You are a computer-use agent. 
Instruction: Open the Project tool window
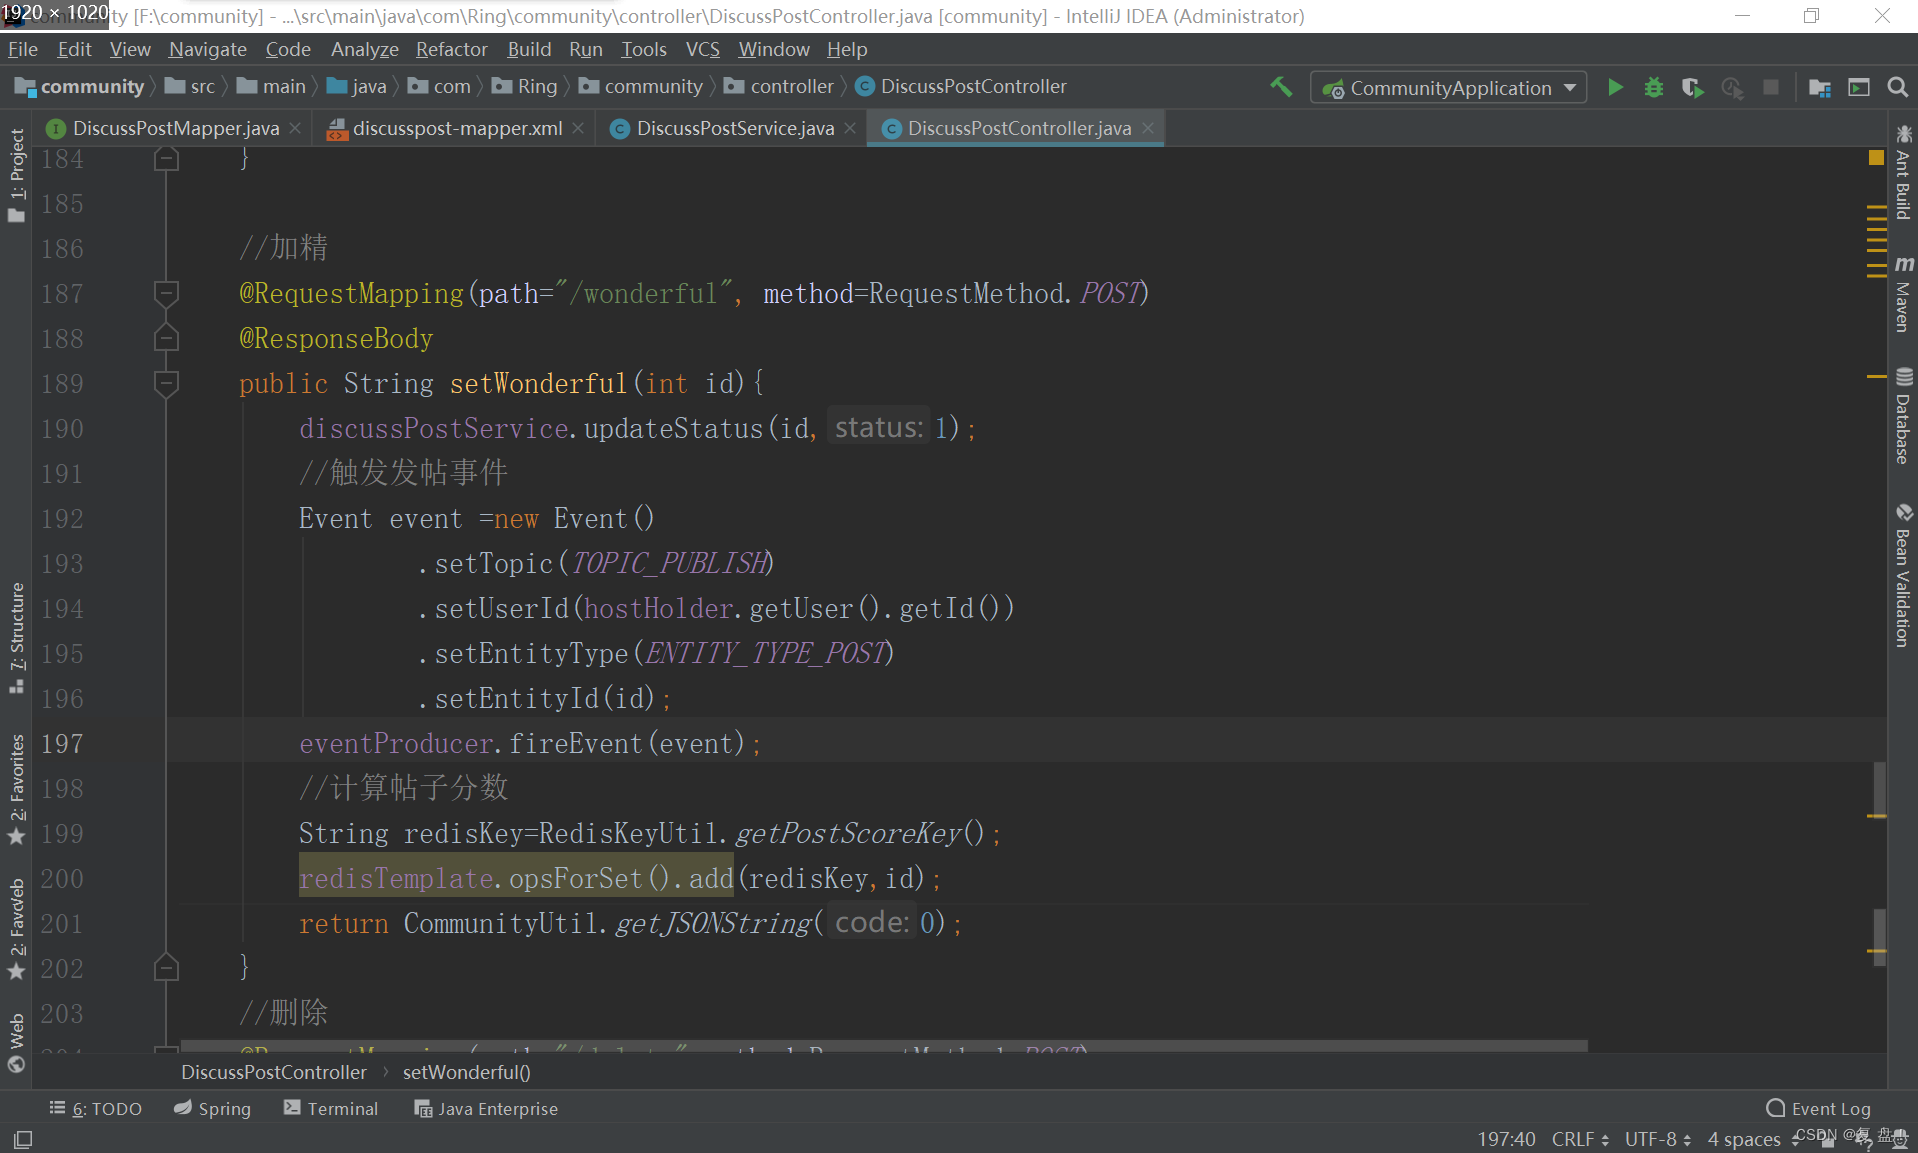[x=16, y=175]
